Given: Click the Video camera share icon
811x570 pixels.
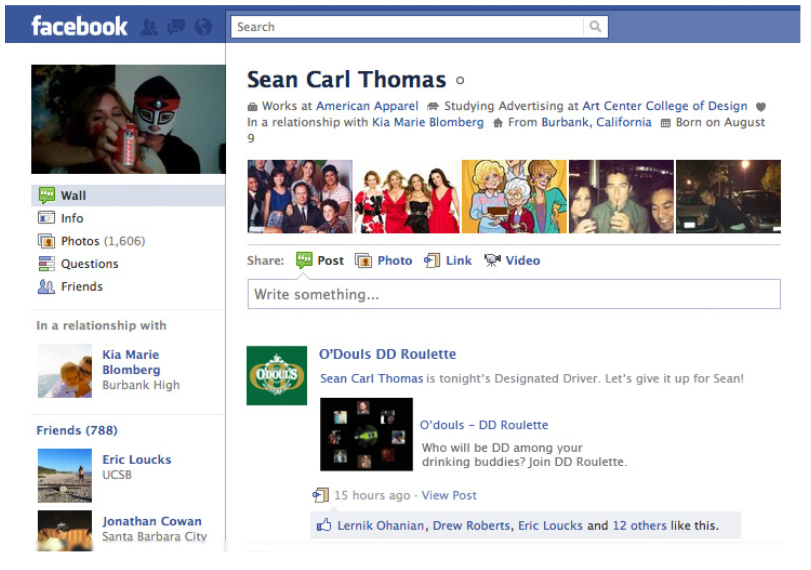Looking at the screenshot, I should coord(492,260).
